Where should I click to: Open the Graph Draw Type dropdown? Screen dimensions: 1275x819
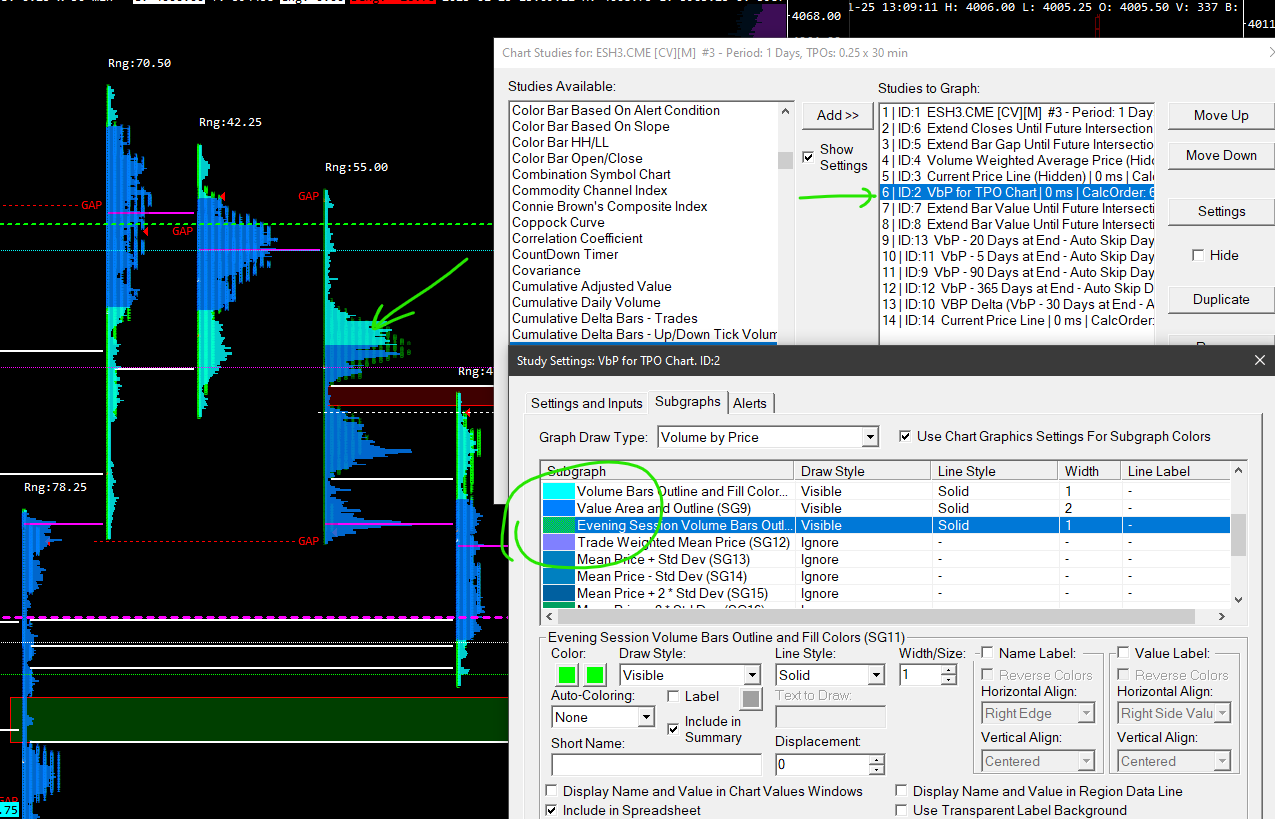point(869,437)
